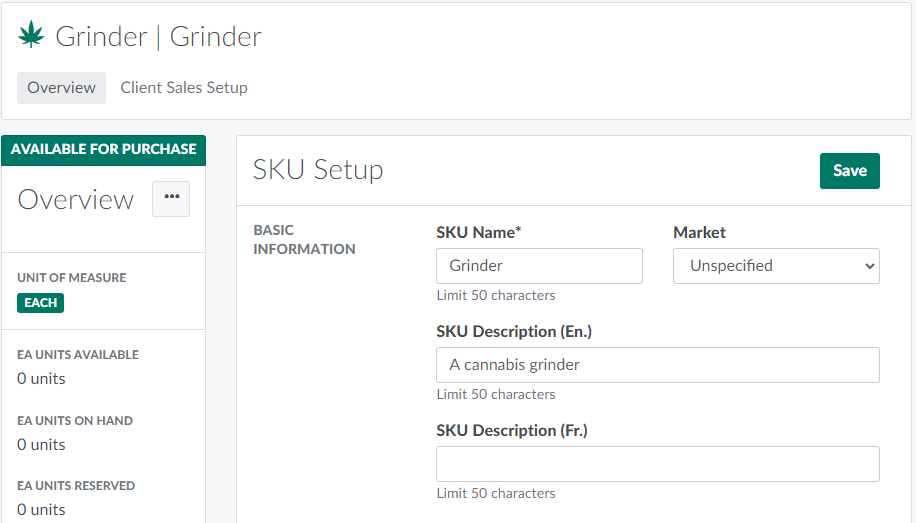
Task: Select the Overview tab
Action: [x=61, y=88]
